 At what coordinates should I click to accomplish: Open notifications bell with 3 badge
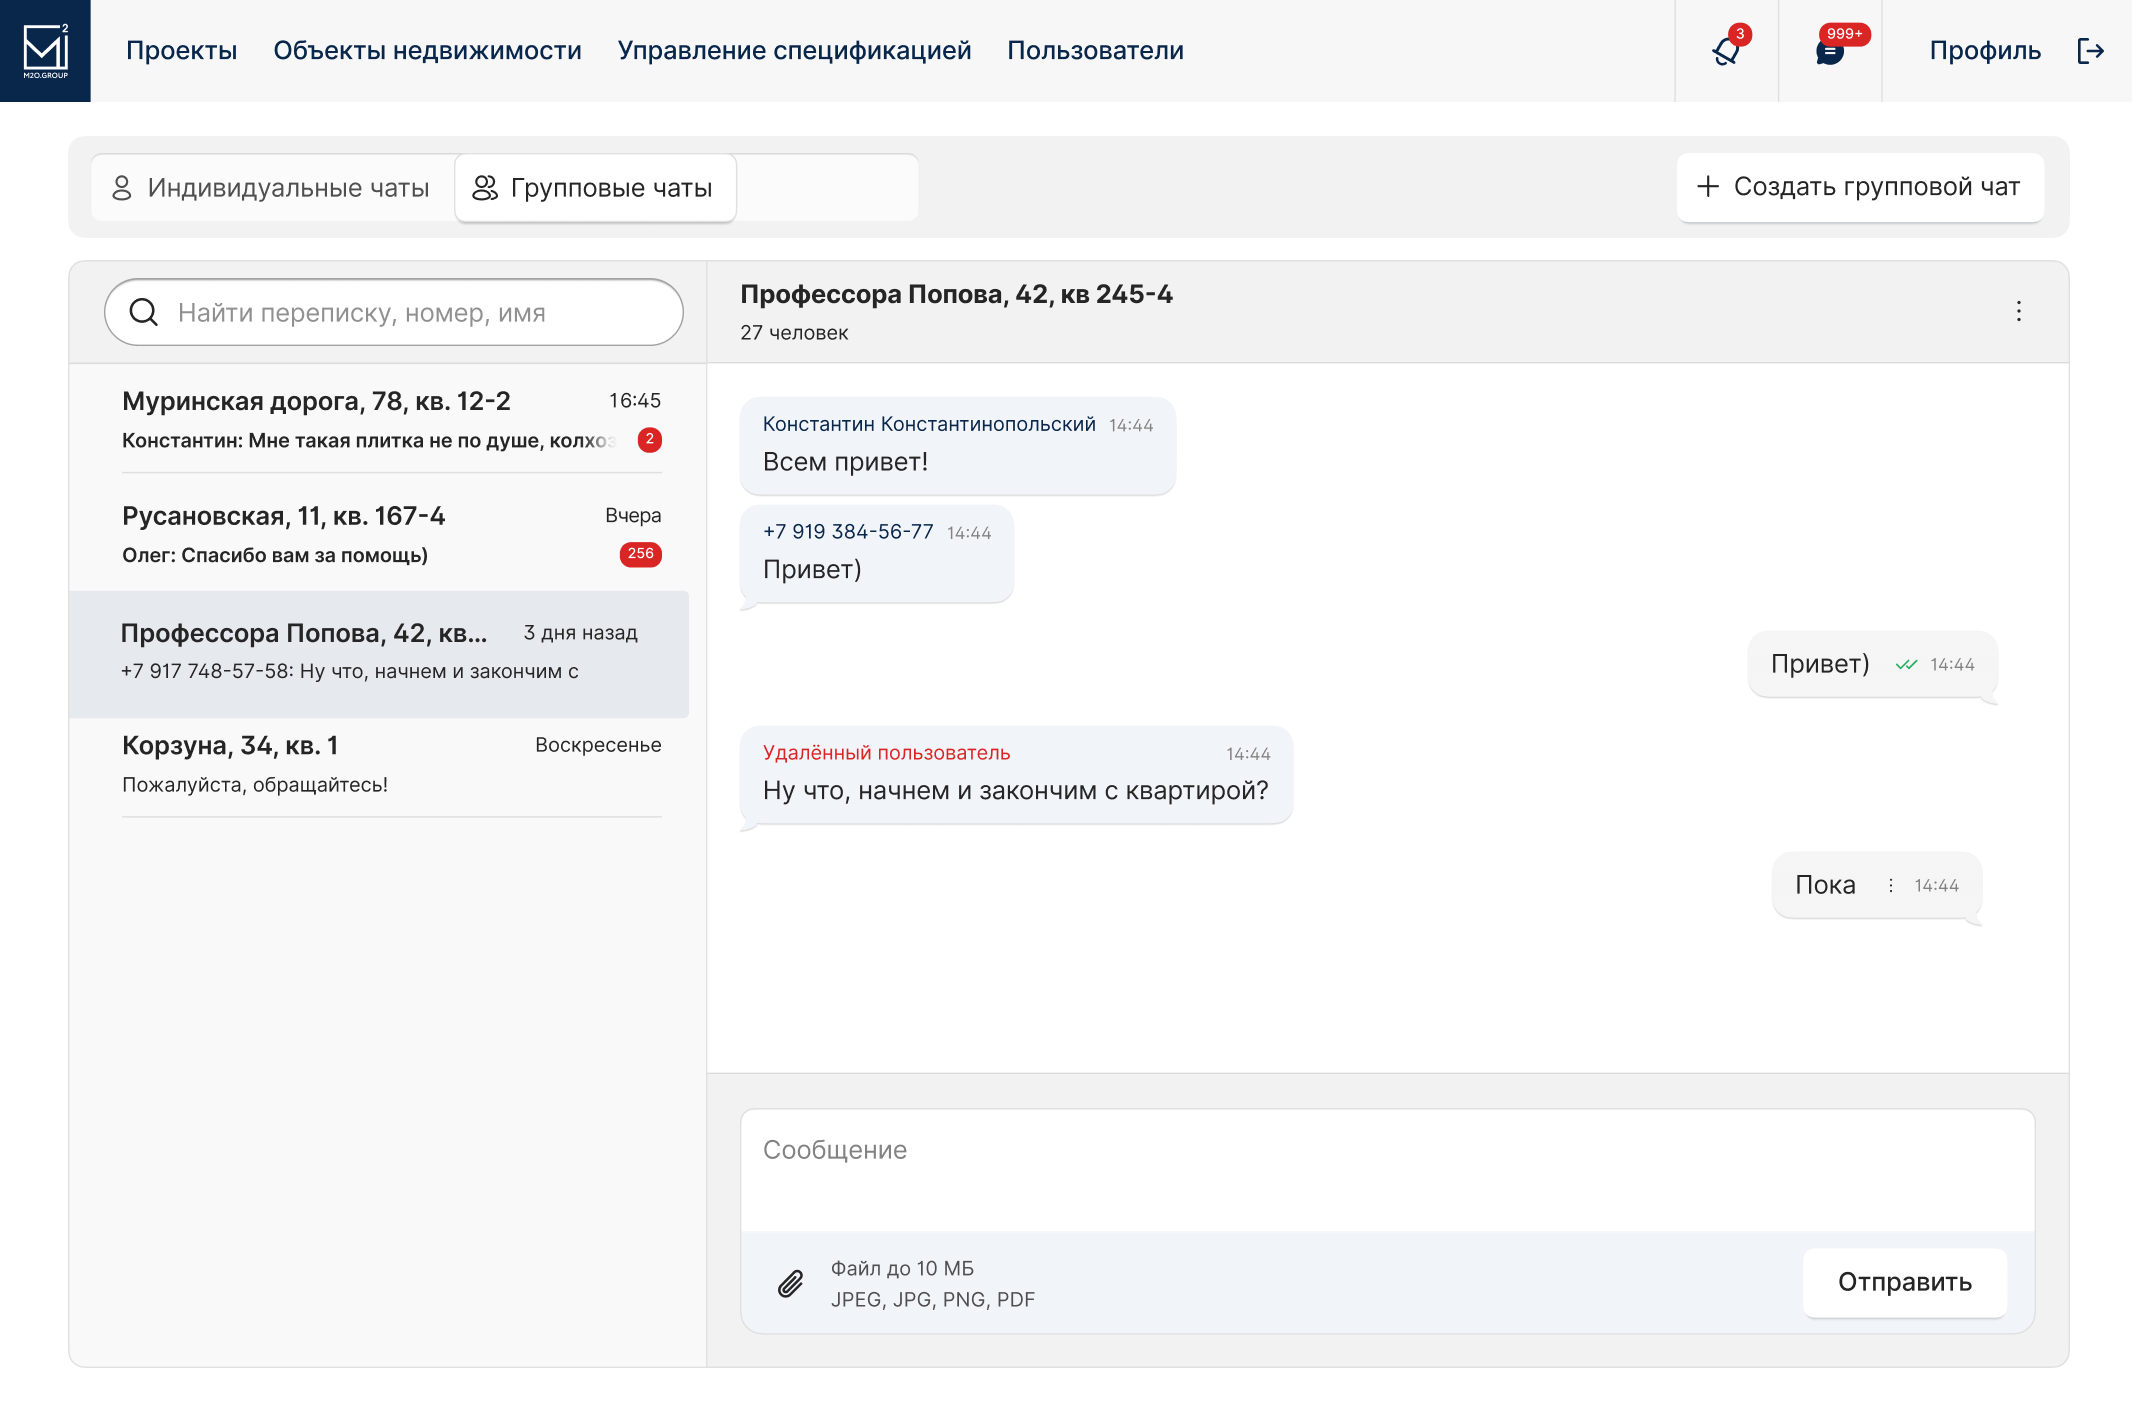[x=1727, y=50]
